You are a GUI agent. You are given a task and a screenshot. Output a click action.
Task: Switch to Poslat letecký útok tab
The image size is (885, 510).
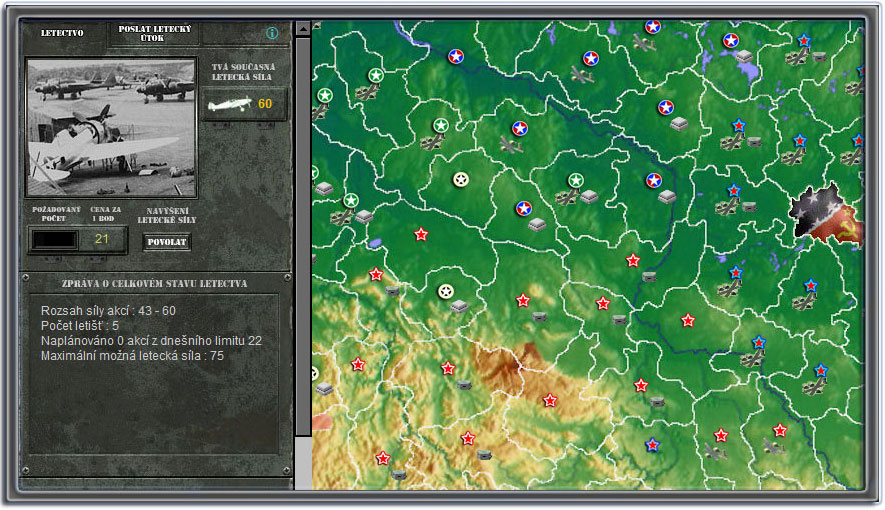(x=154, y=33)
